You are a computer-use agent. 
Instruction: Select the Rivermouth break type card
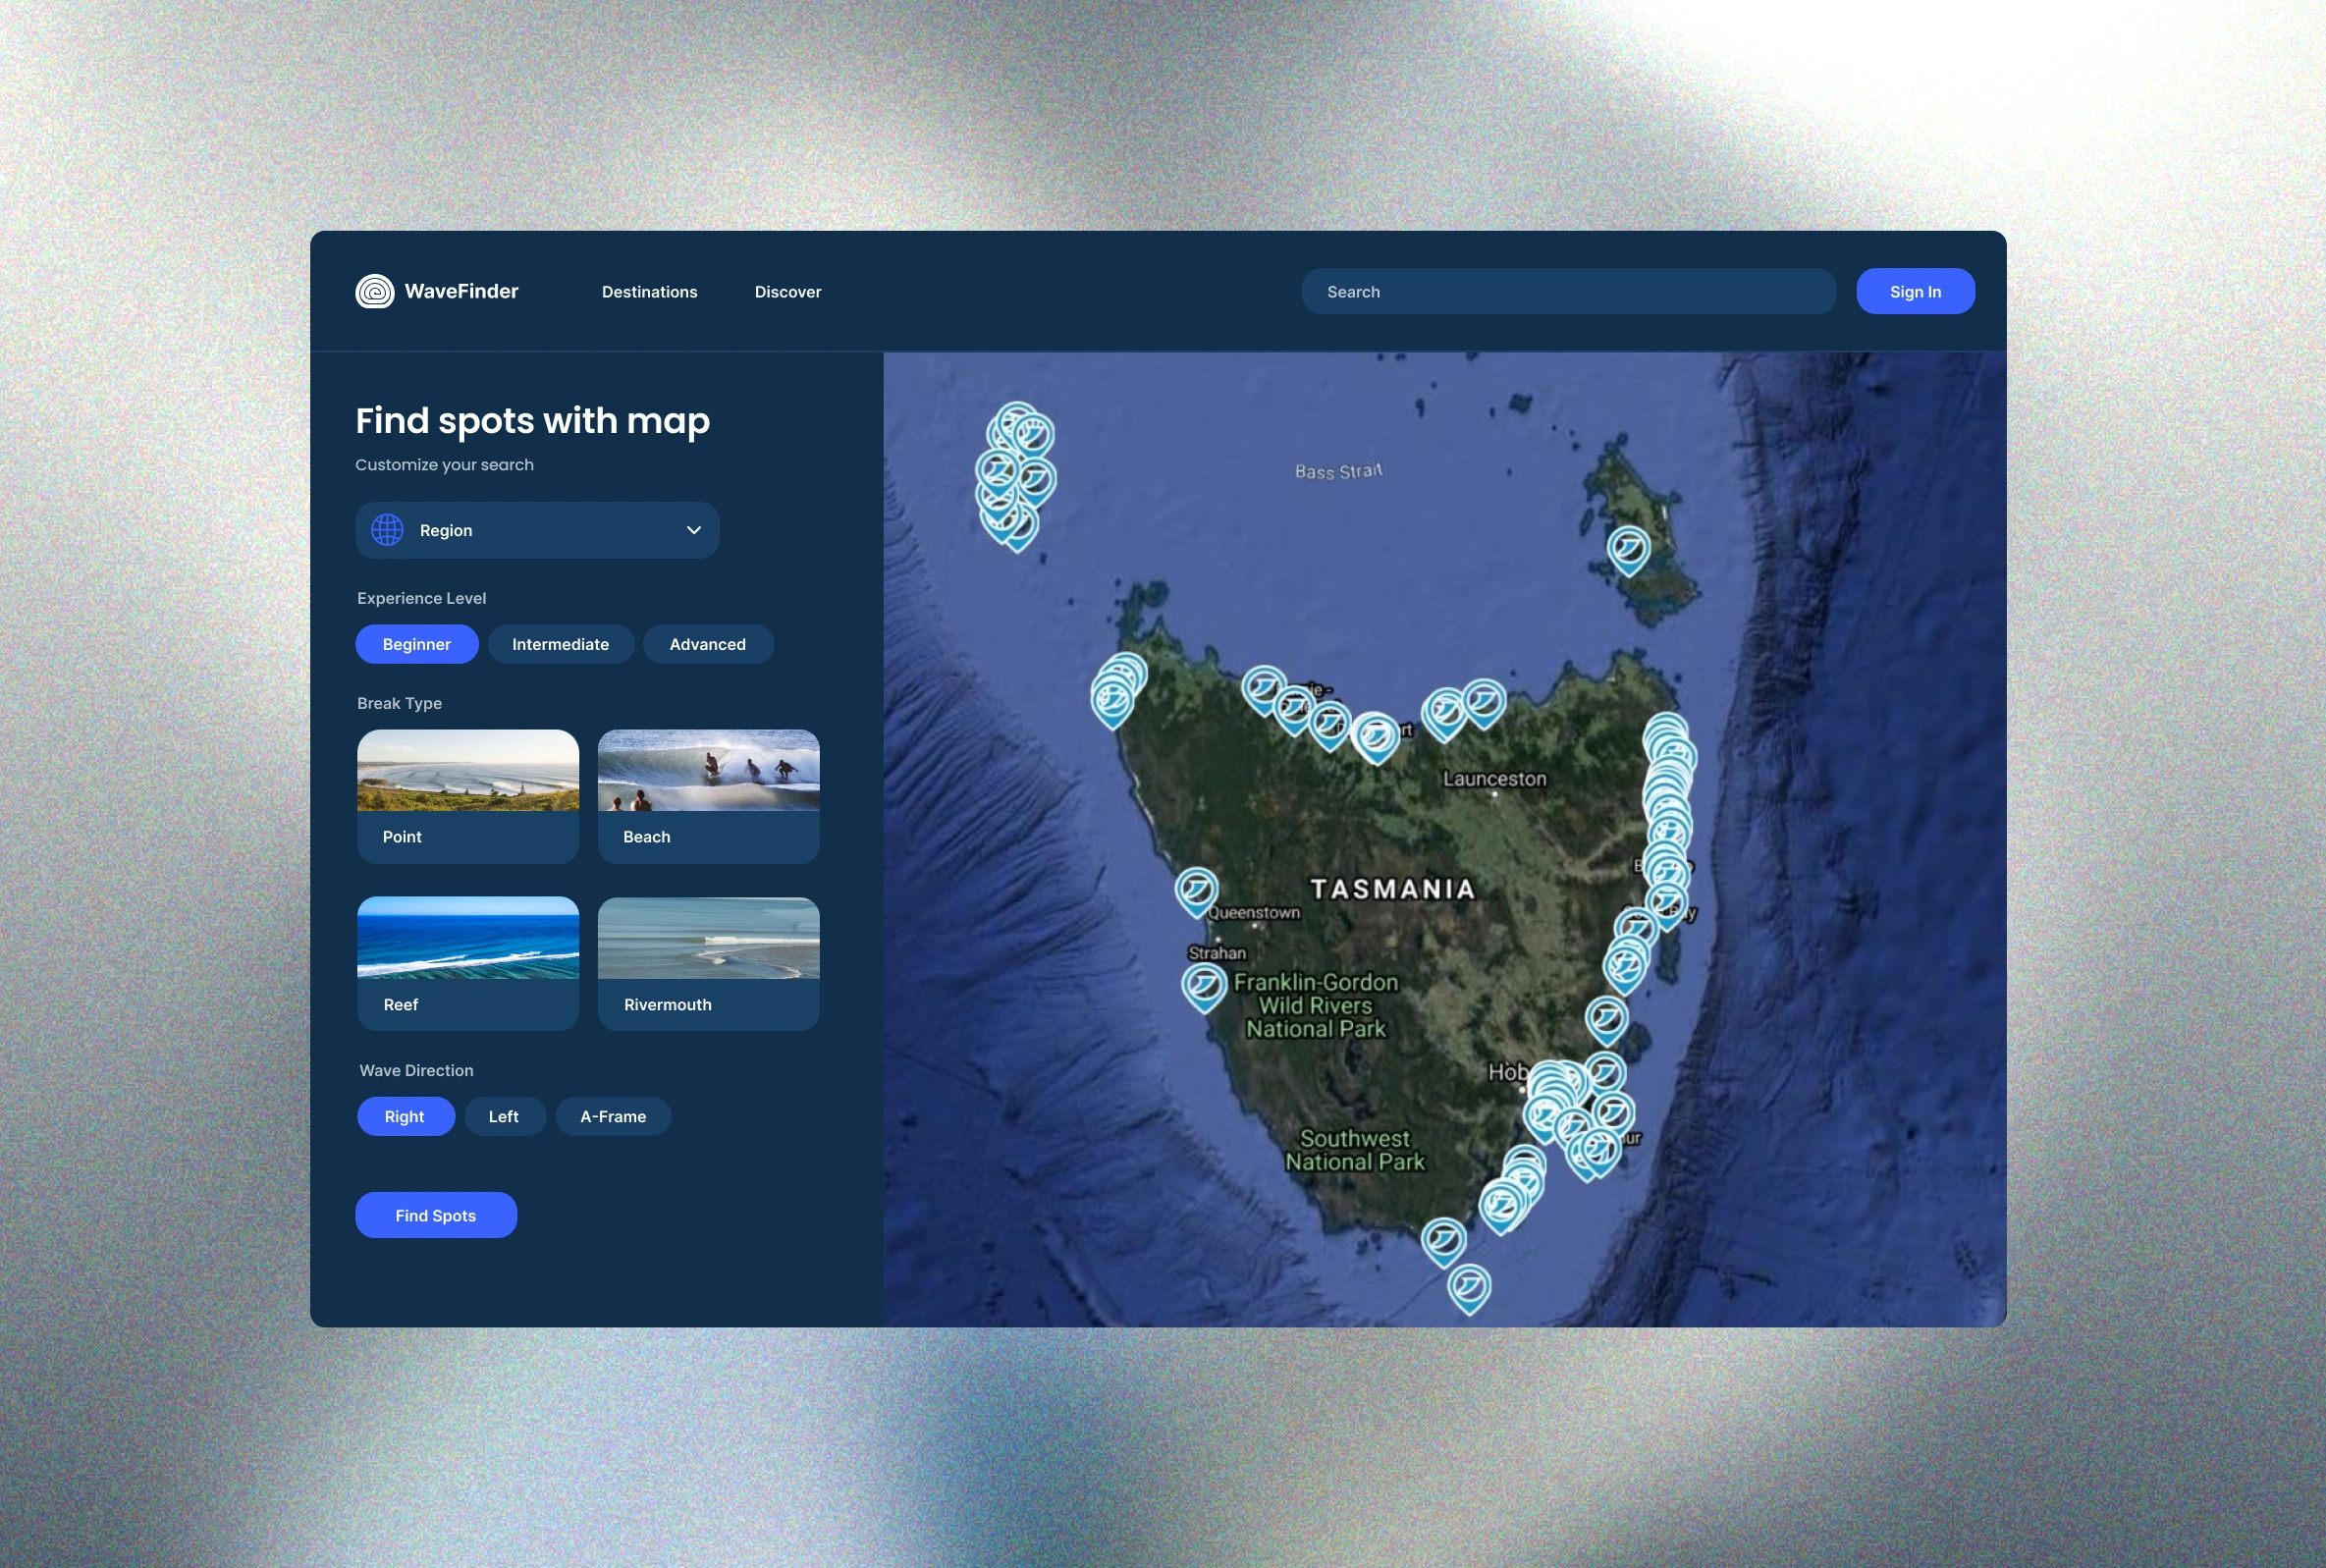708,963
